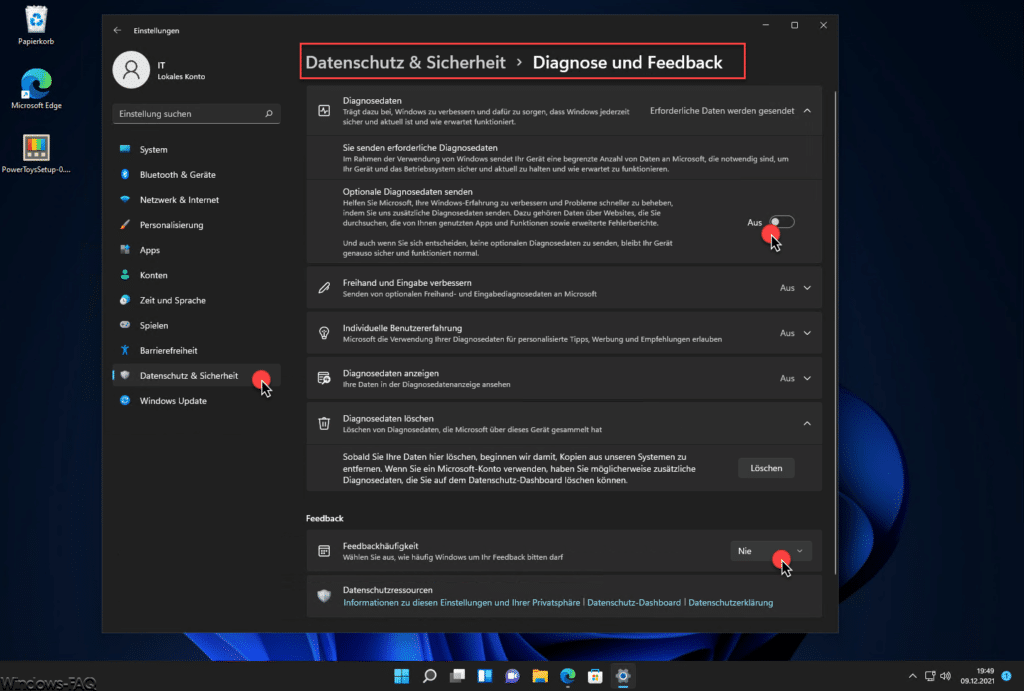This screenshot has width=1024, height=691.
Task: Open the notification badge in system tray
Action: (1006, 675)
